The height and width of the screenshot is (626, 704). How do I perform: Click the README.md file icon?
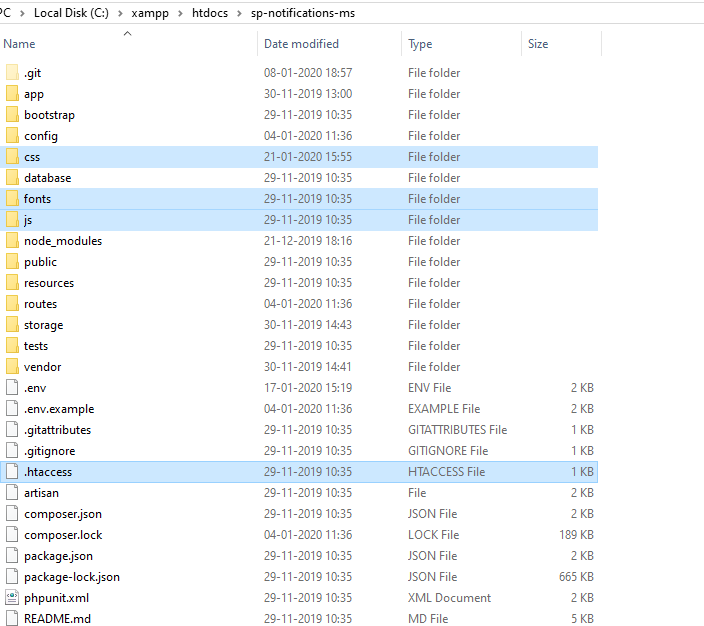pos(12,618)
